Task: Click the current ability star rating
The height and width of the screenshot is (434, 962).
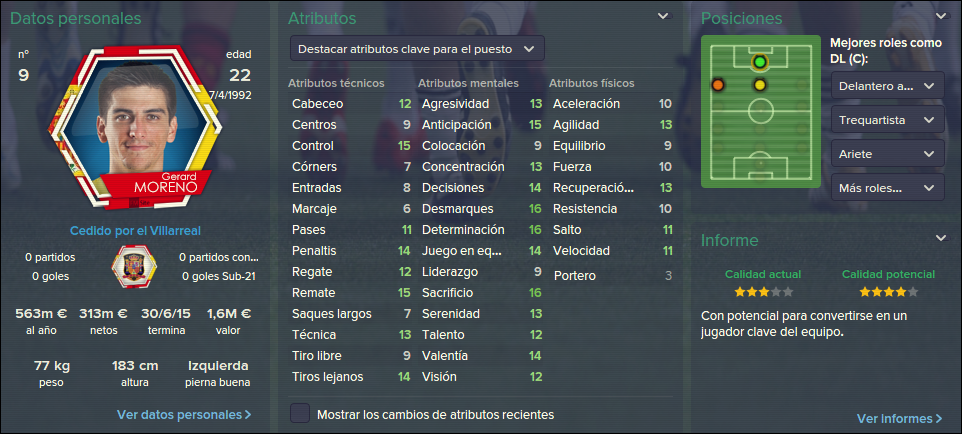Action: pos(763,292)
